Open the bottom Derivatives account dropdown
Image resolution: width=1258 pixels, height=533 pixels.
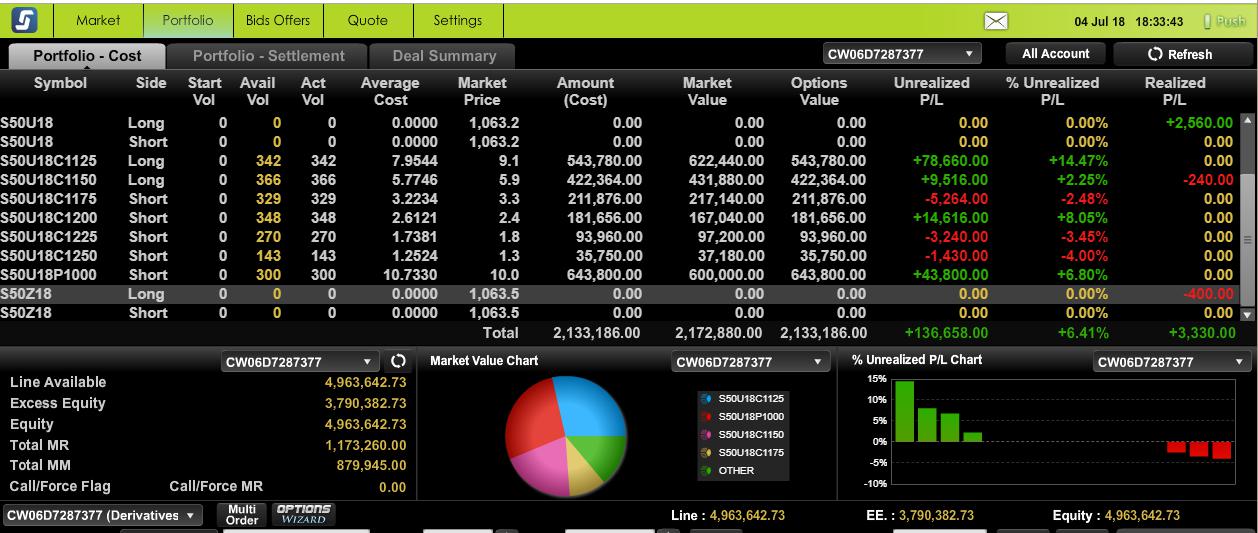click(x=103, y=515)
